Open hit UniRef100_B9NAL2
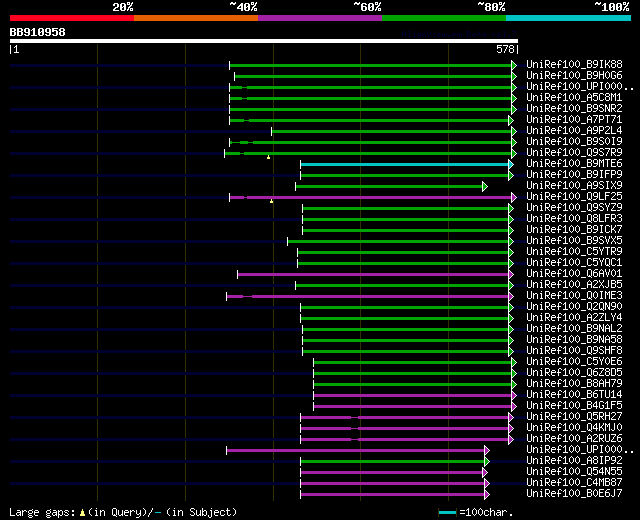Image resolution: width=640 pixels, height=520 pixels. click(x=574, y=329)
